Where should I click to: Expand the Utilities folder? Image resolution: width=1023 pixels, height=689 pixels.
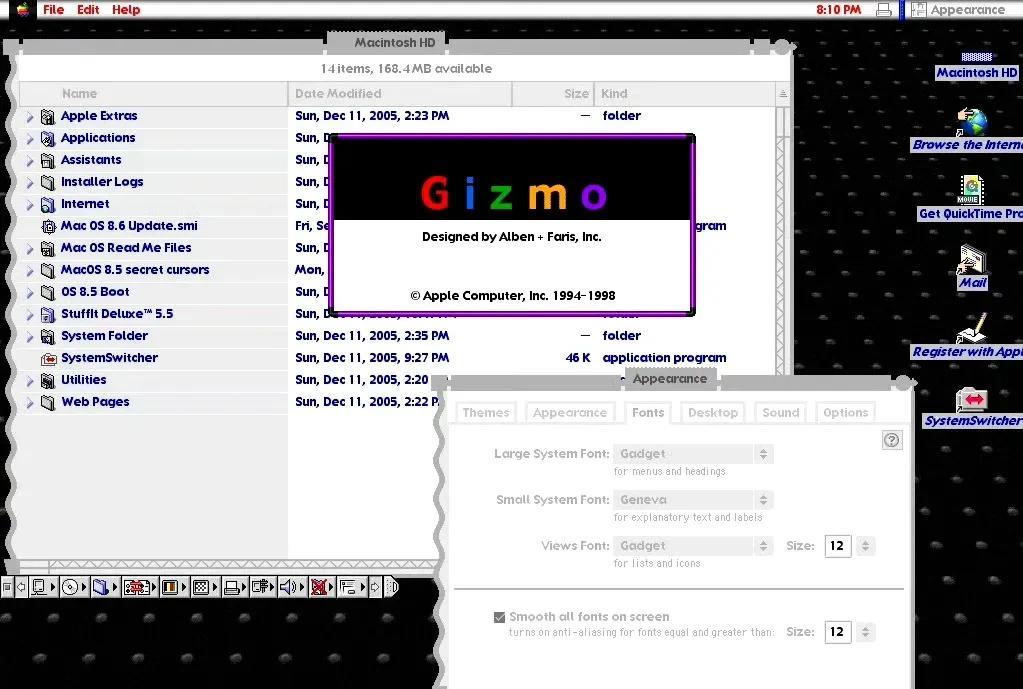(x=30, y=380)
